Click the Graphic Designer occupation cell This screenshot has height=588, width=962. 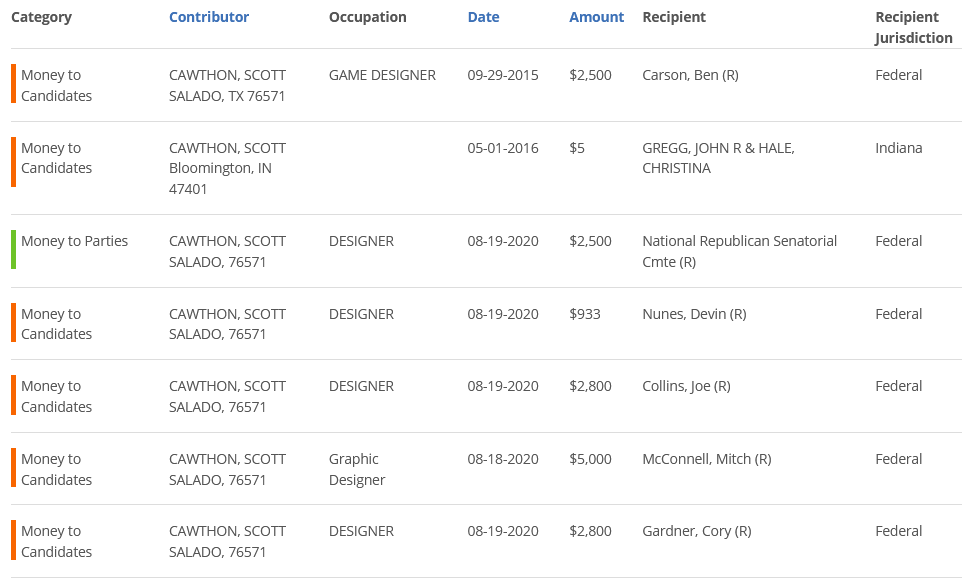pyautogui.click(x=356, y=469)
